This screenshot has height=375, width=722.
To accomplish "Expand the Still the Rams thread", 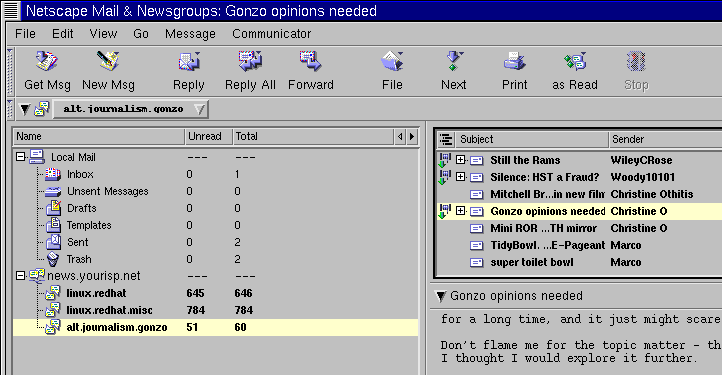I will [x=460, y=160].
